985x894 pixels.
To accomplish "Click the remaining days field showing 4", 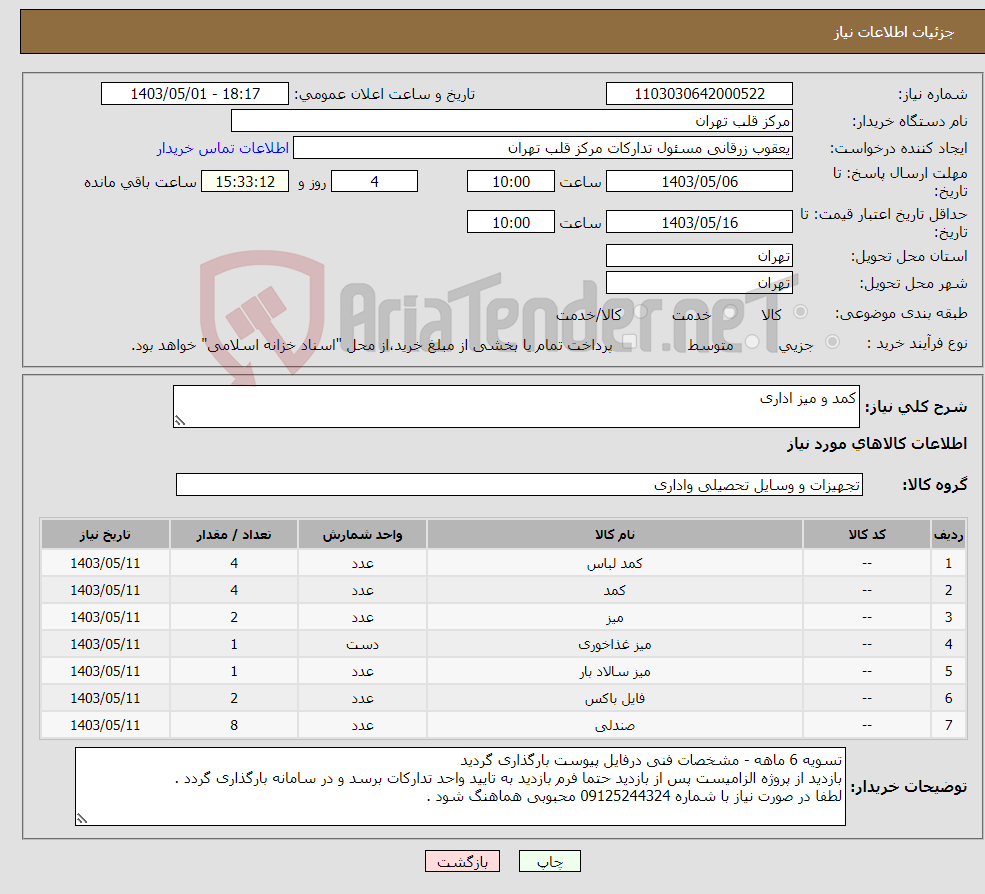I will coord(374,182).
